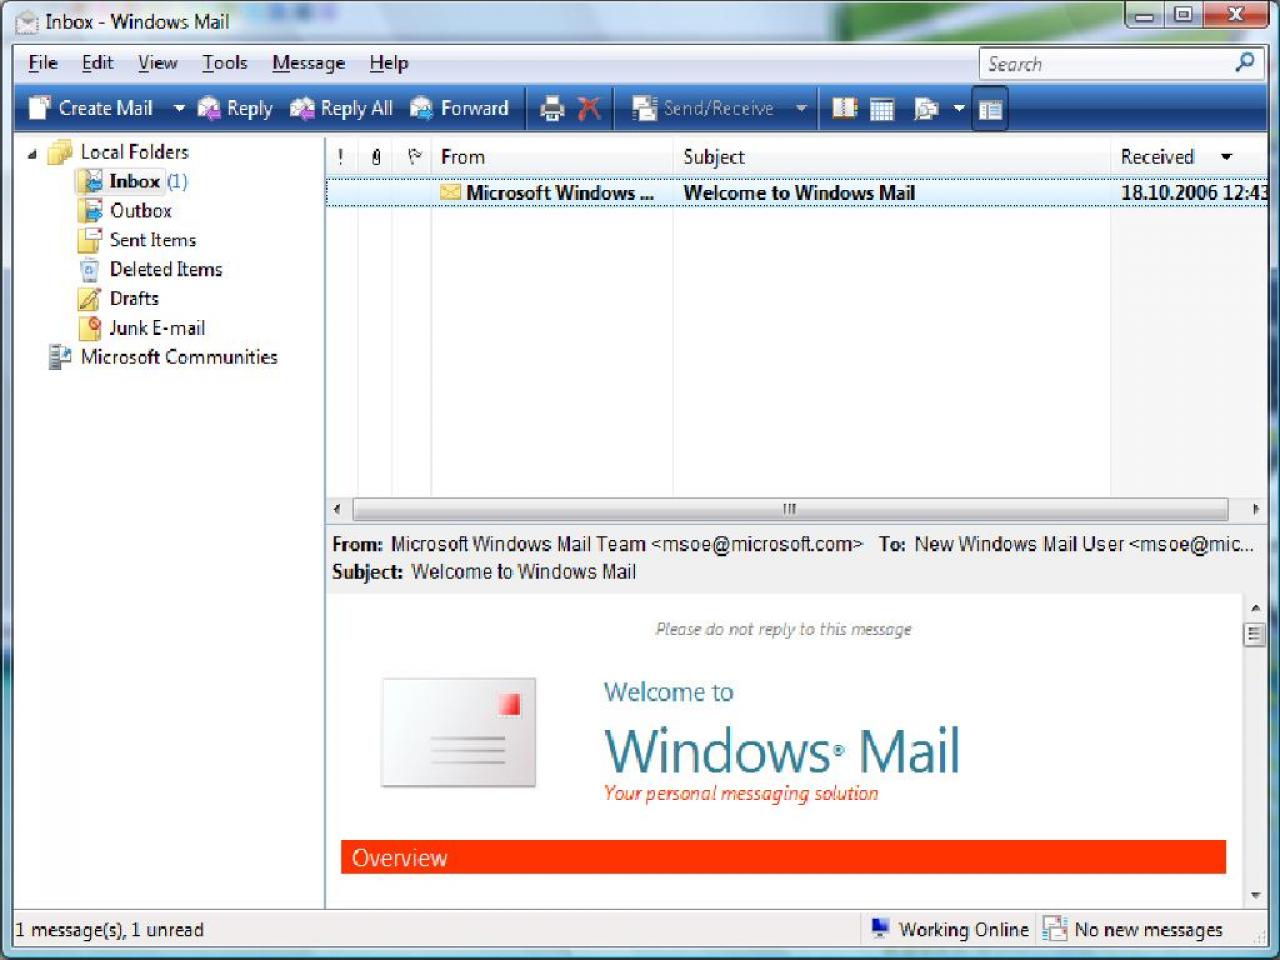1280x960 pixels.
Task: Click the No new messages status indicator
Action: (x=1134, y=929)
